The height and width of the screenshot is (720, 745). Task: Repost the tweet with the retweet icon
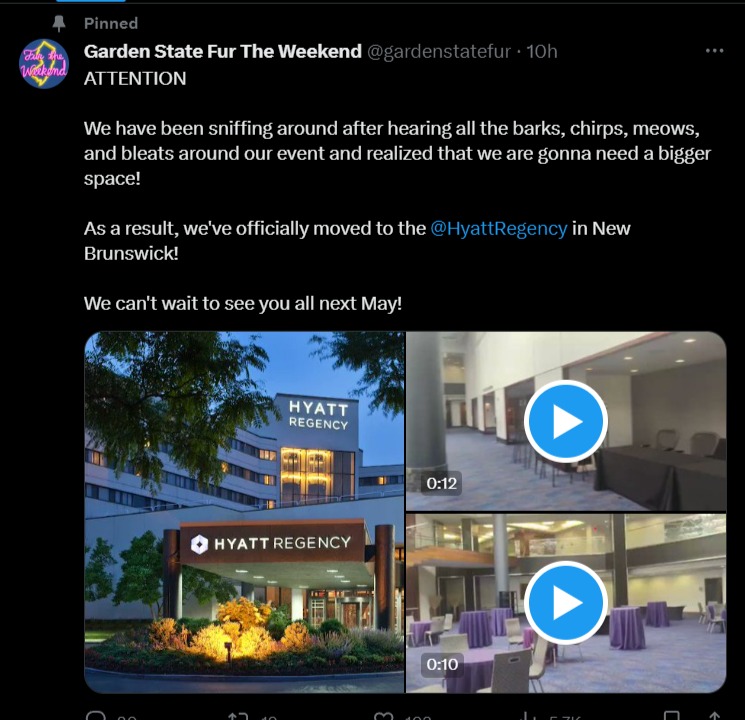coord(238,715)
